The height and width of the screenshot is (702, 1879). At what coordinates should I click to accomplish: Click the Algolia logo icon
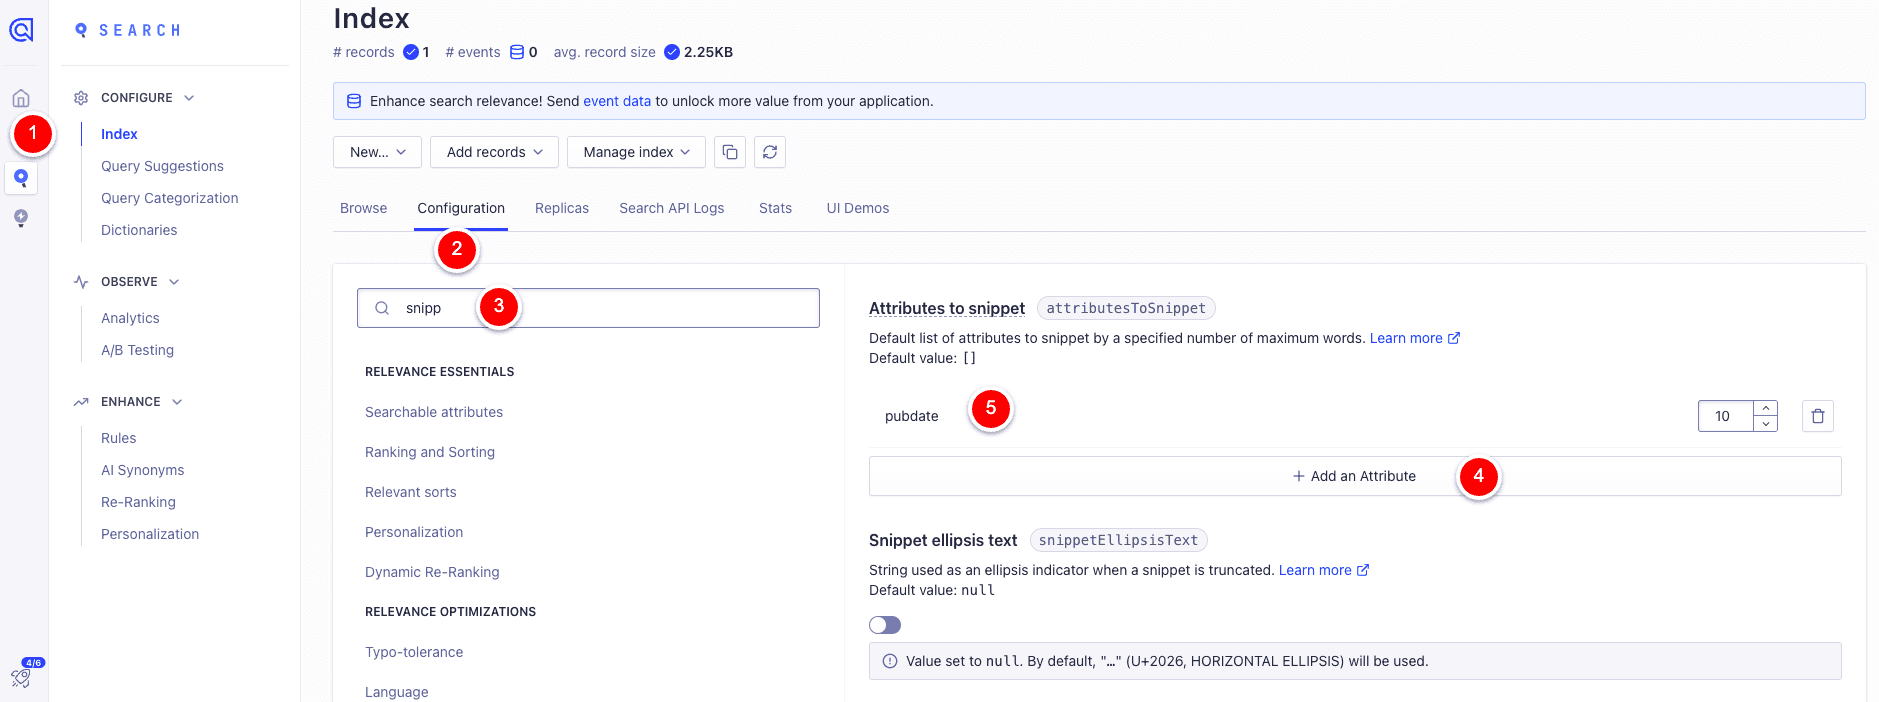[x=21, y=30]
